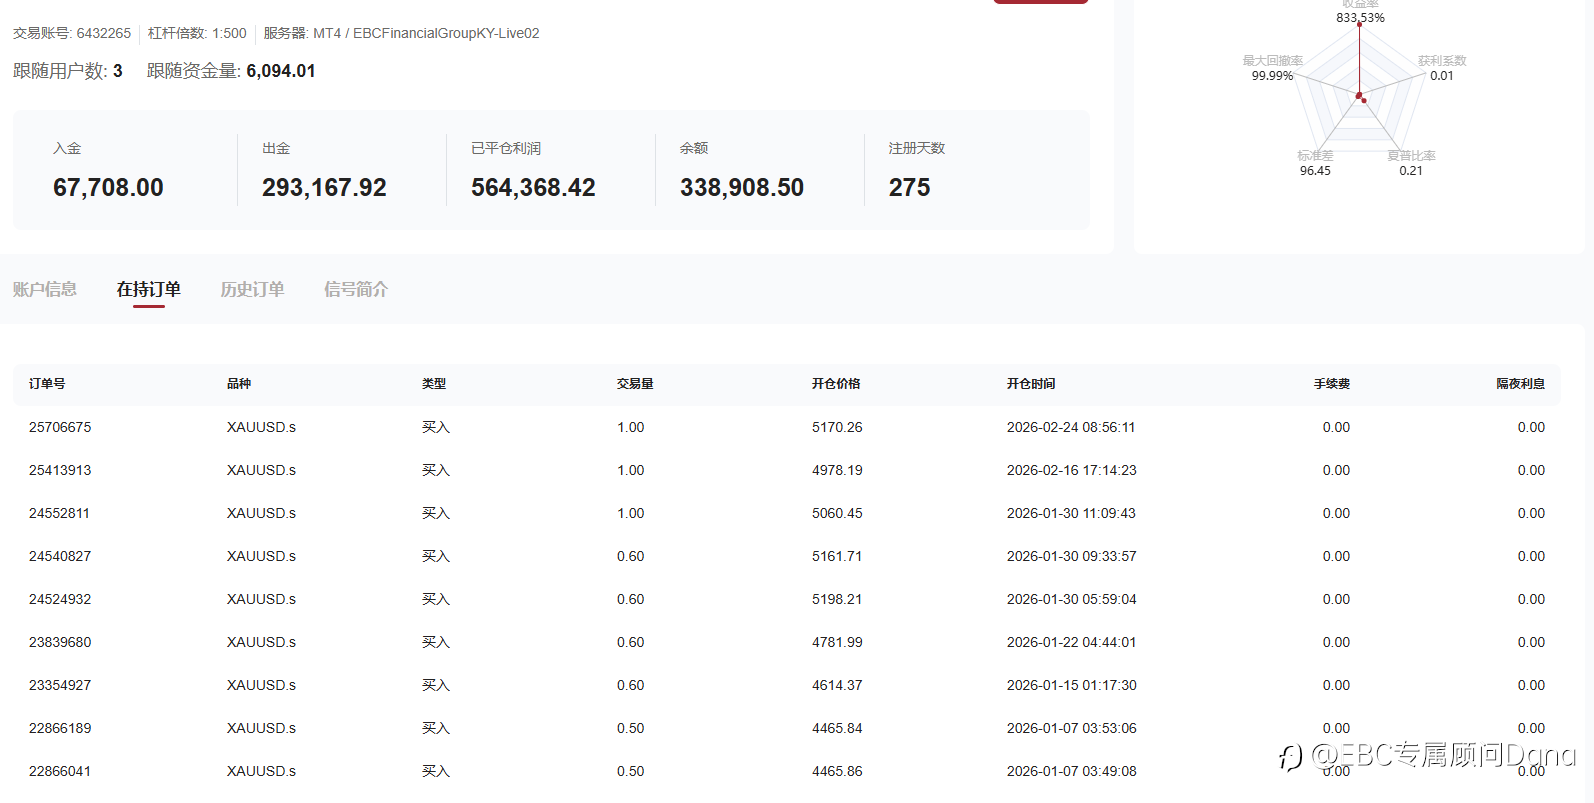The width and height of the screenshot is (1594, 803).
Task: Click 买入 in order 25413913 row
Action: coord(436,470)
